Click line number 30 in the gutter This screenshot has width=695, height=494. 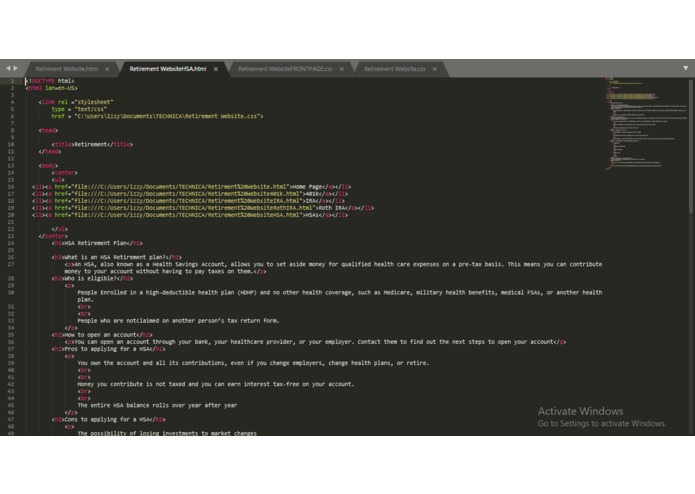click(x=11, y=293)
